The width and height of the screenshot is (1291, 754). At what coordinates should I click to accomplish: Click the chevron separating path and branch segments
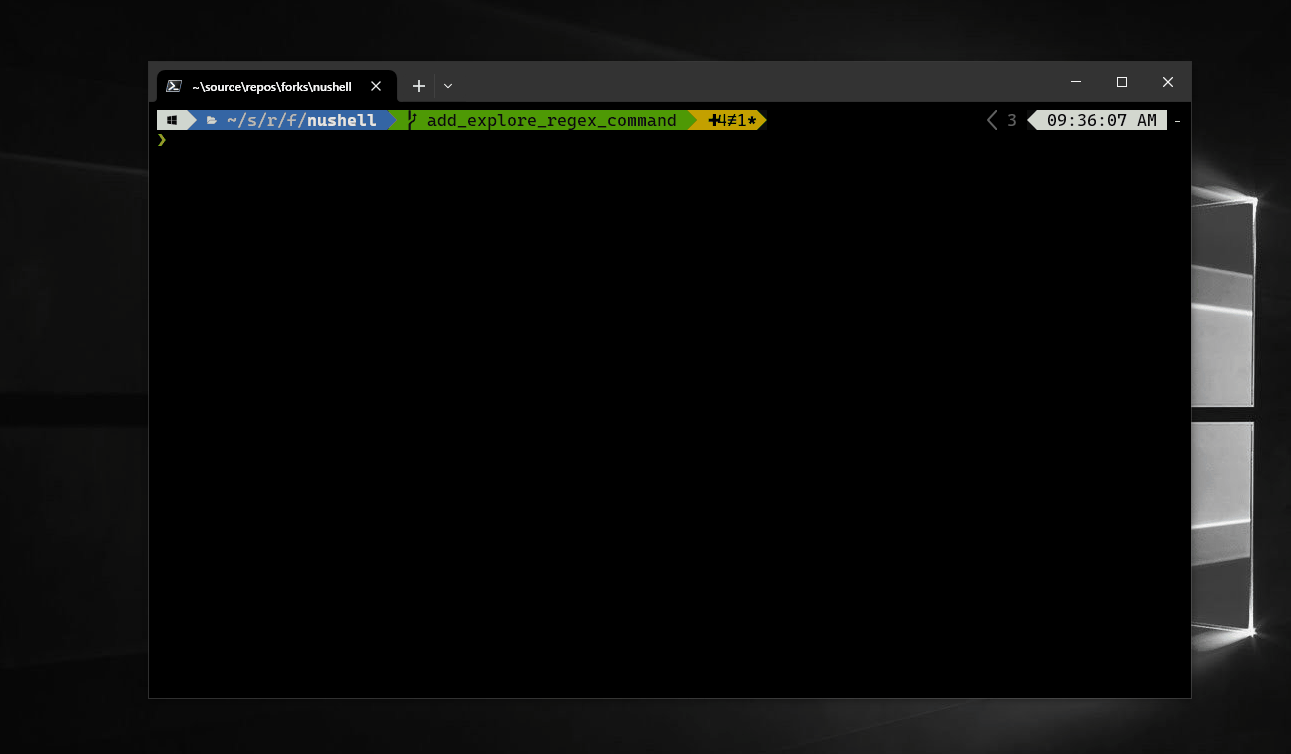(x=392, y=120)
